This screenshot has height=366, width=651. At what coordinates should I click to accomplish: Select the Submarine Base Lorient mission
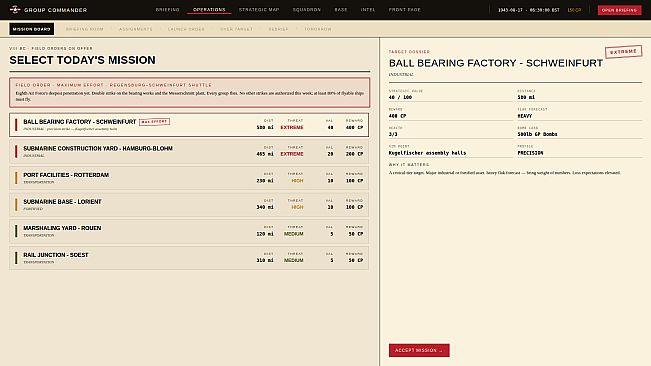(189, 205)
